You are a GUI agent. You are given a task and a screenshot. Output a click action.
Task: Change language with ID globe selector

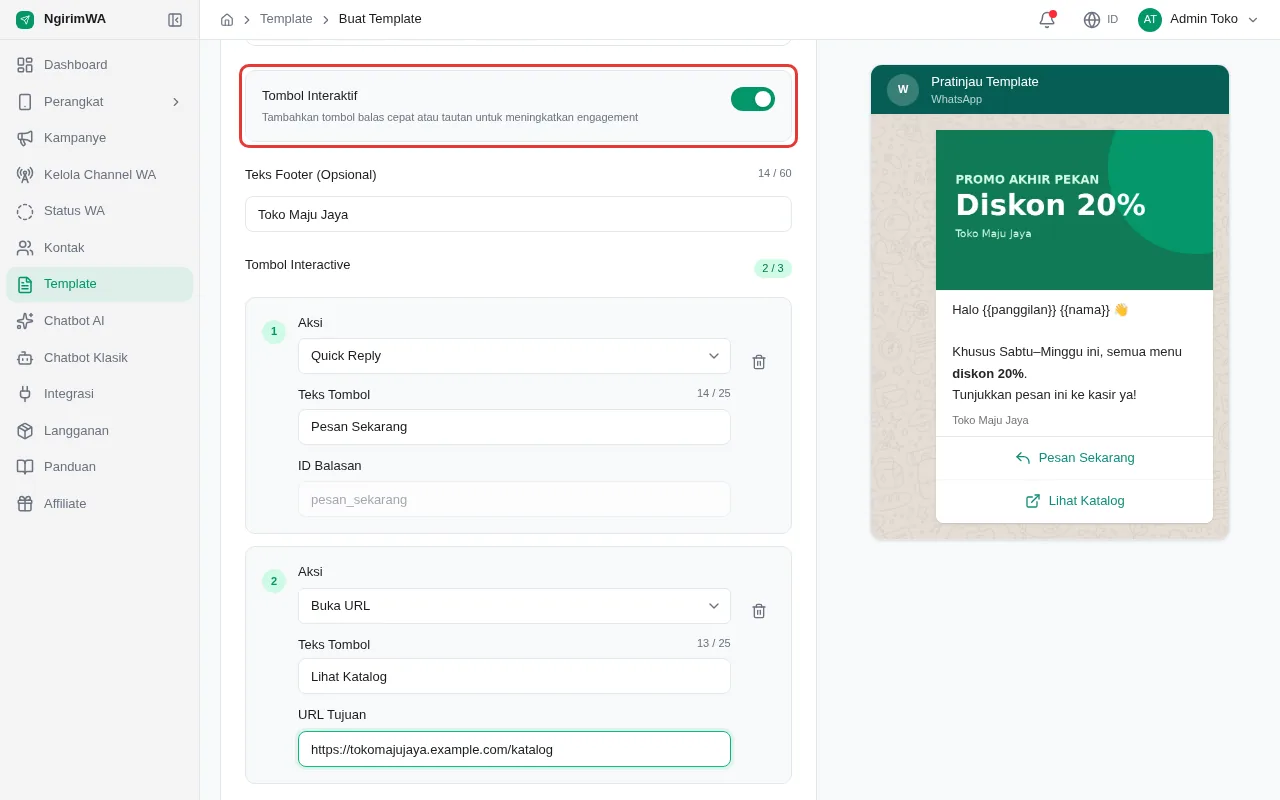point(1101,19)
